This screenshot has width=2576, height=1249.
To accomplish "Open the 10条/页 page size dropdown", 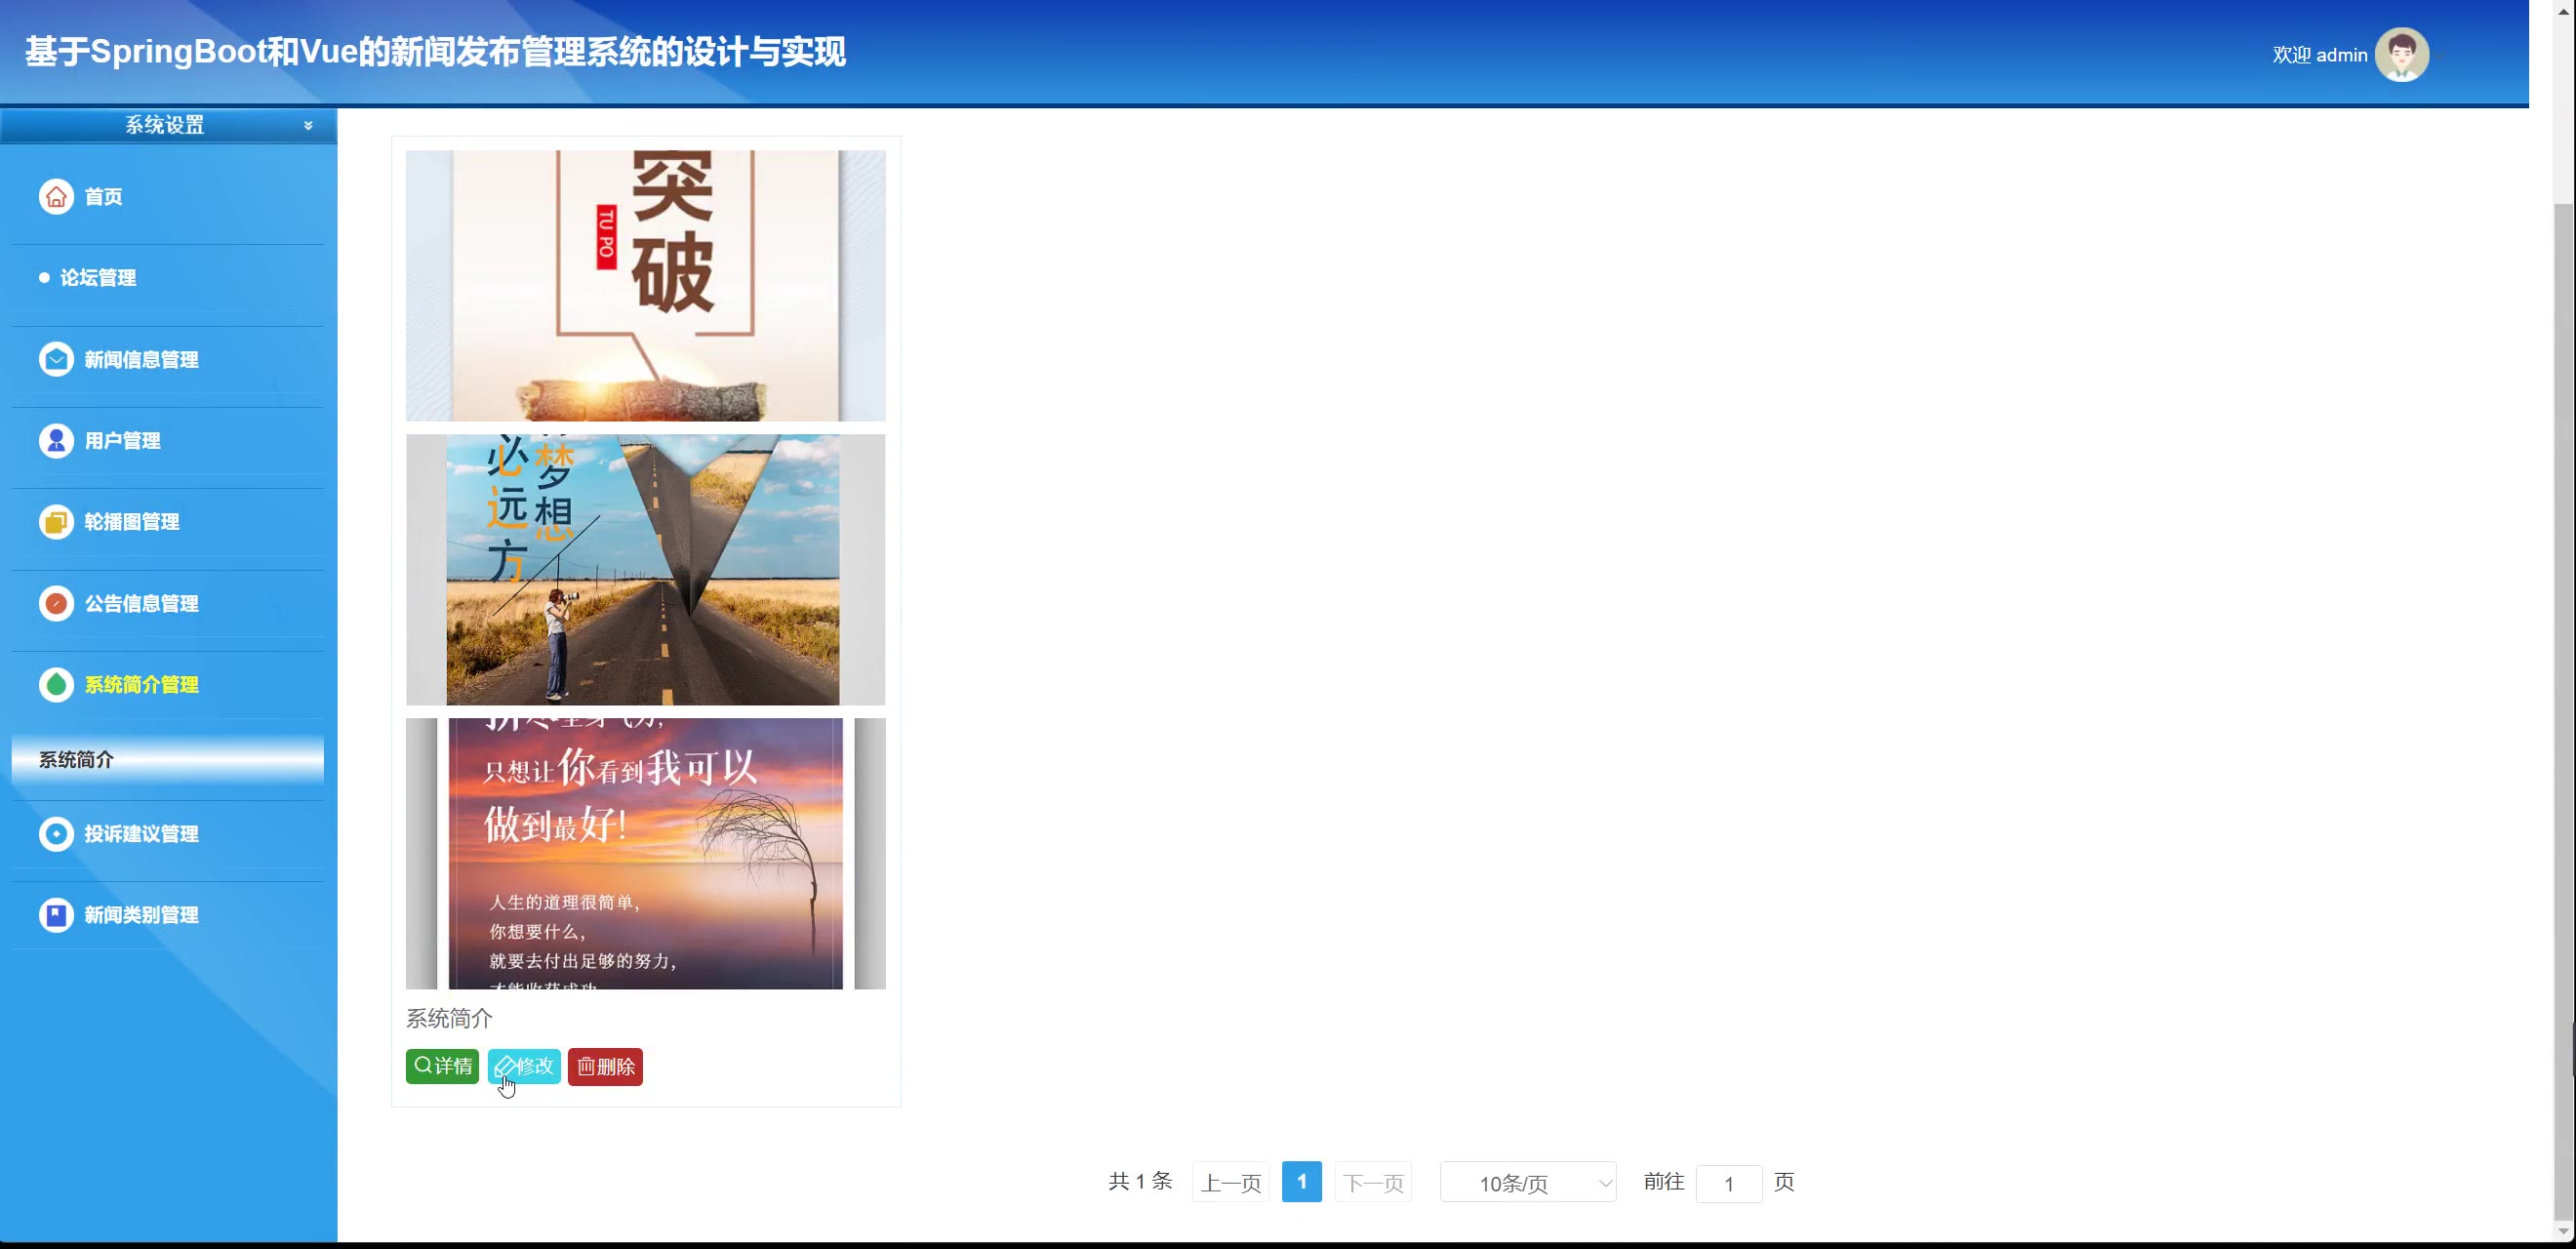I will click(x=1527, y=1183).
